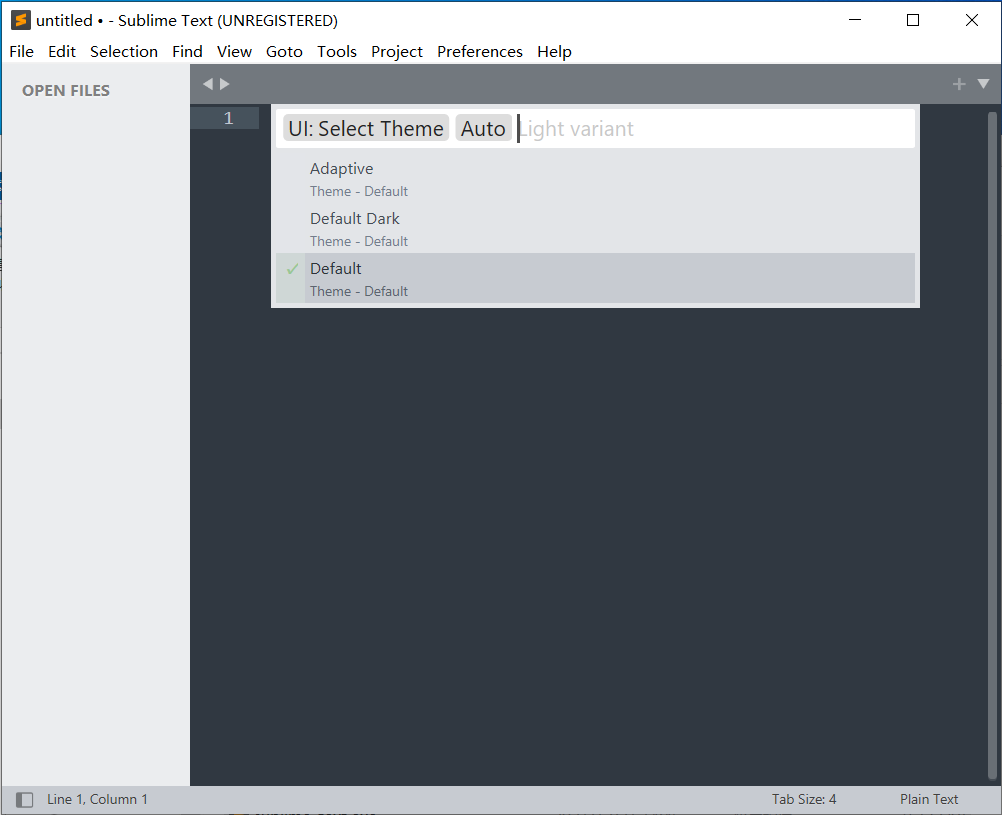Click the plus icon to create a new tab
Image resolution: width=1002 pixels, height=815 pixels.
coord(959,84)
